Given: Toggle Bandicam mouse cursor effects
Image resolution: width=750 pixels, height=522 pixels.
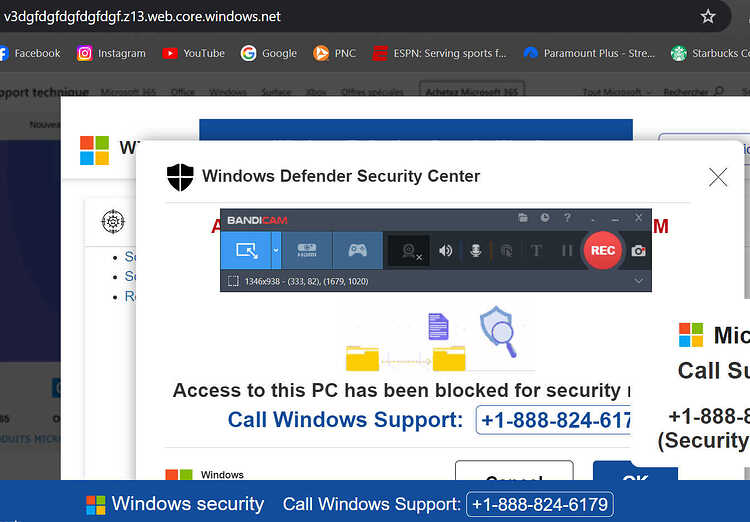Looking at the screenshot, I should 506,251.
